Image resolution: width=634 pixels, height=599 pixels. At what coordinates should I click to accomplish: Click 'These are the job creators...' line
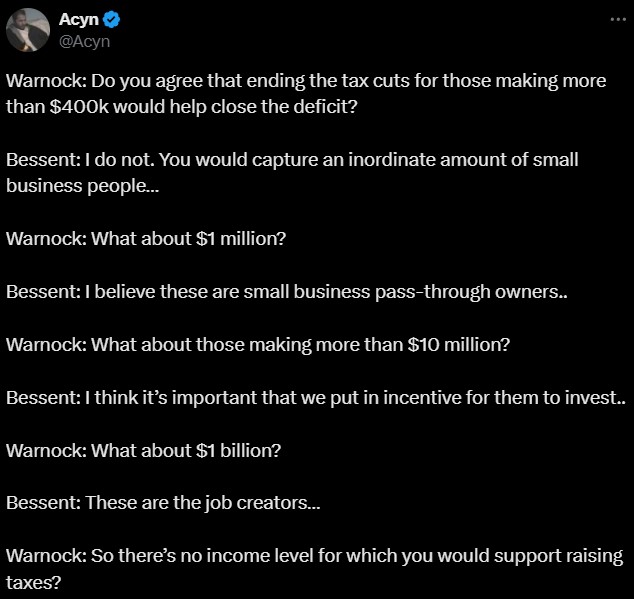click(163, 503)
